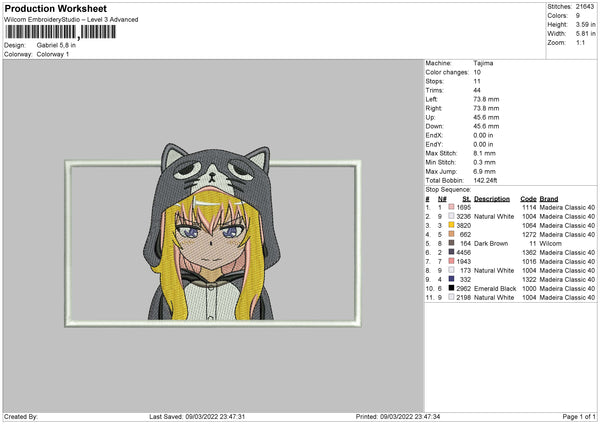
Task: Click the Colors count value 9
Action: (578, 16)
